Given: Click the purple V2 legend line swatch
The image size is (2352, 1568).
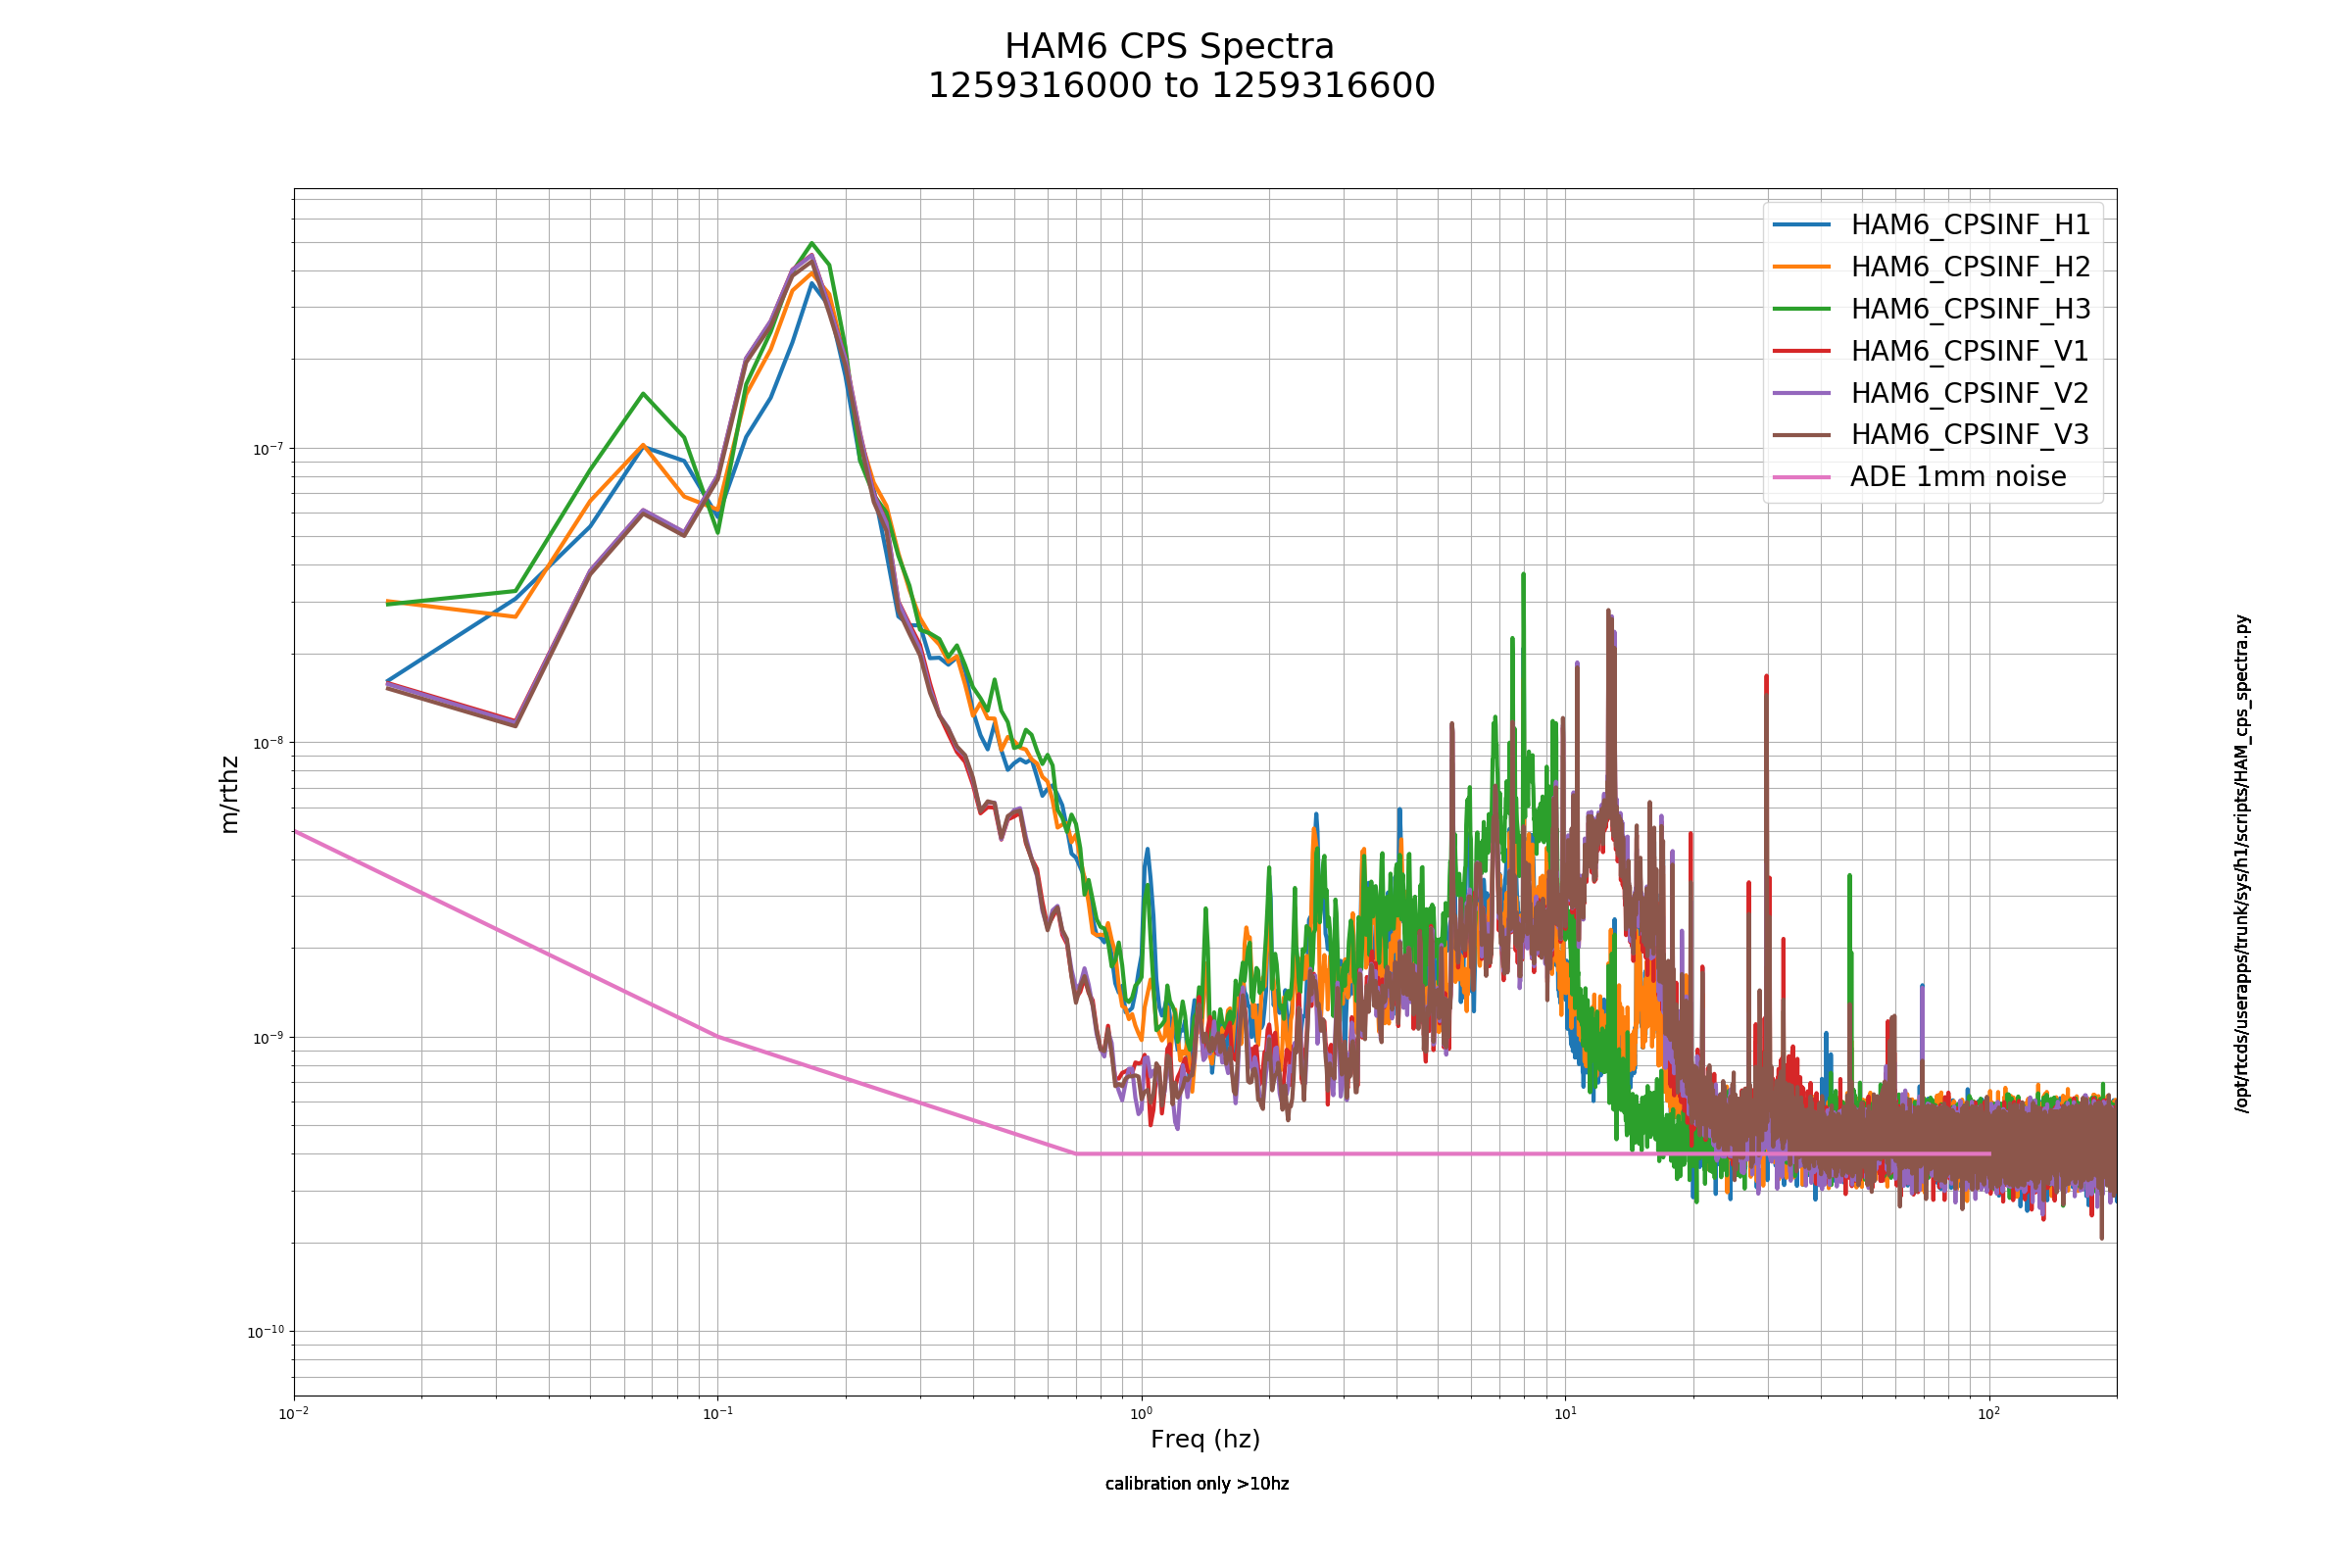Looking at the screenshot, I should pos(1802,393).
